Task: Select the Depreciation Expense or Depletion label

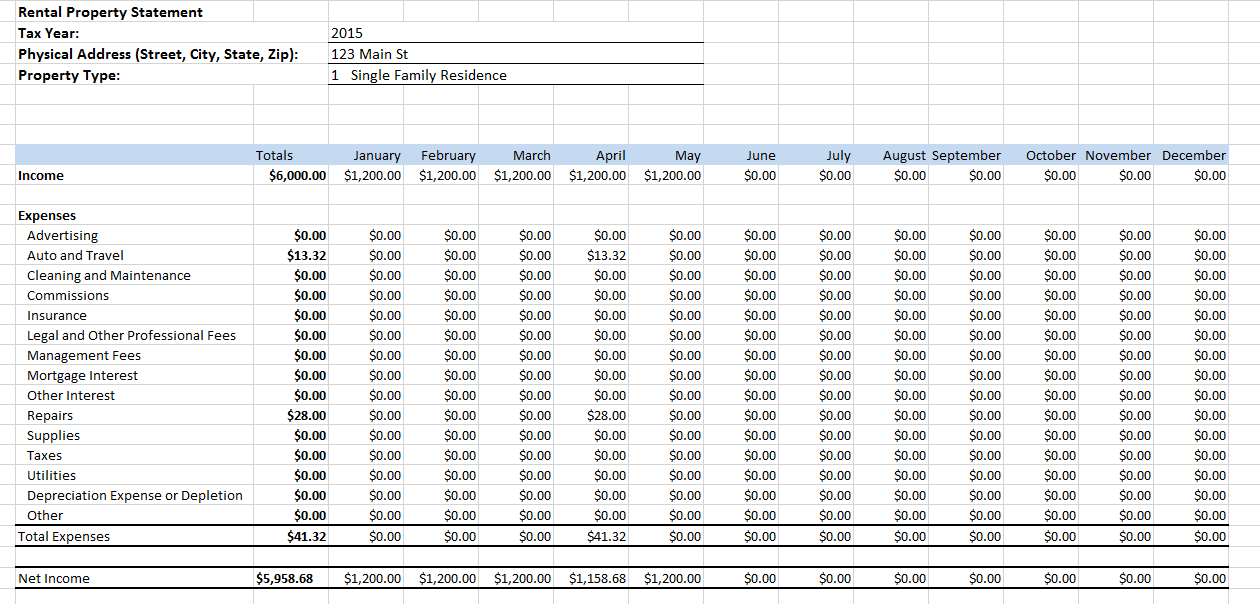Action: point(134,496)
